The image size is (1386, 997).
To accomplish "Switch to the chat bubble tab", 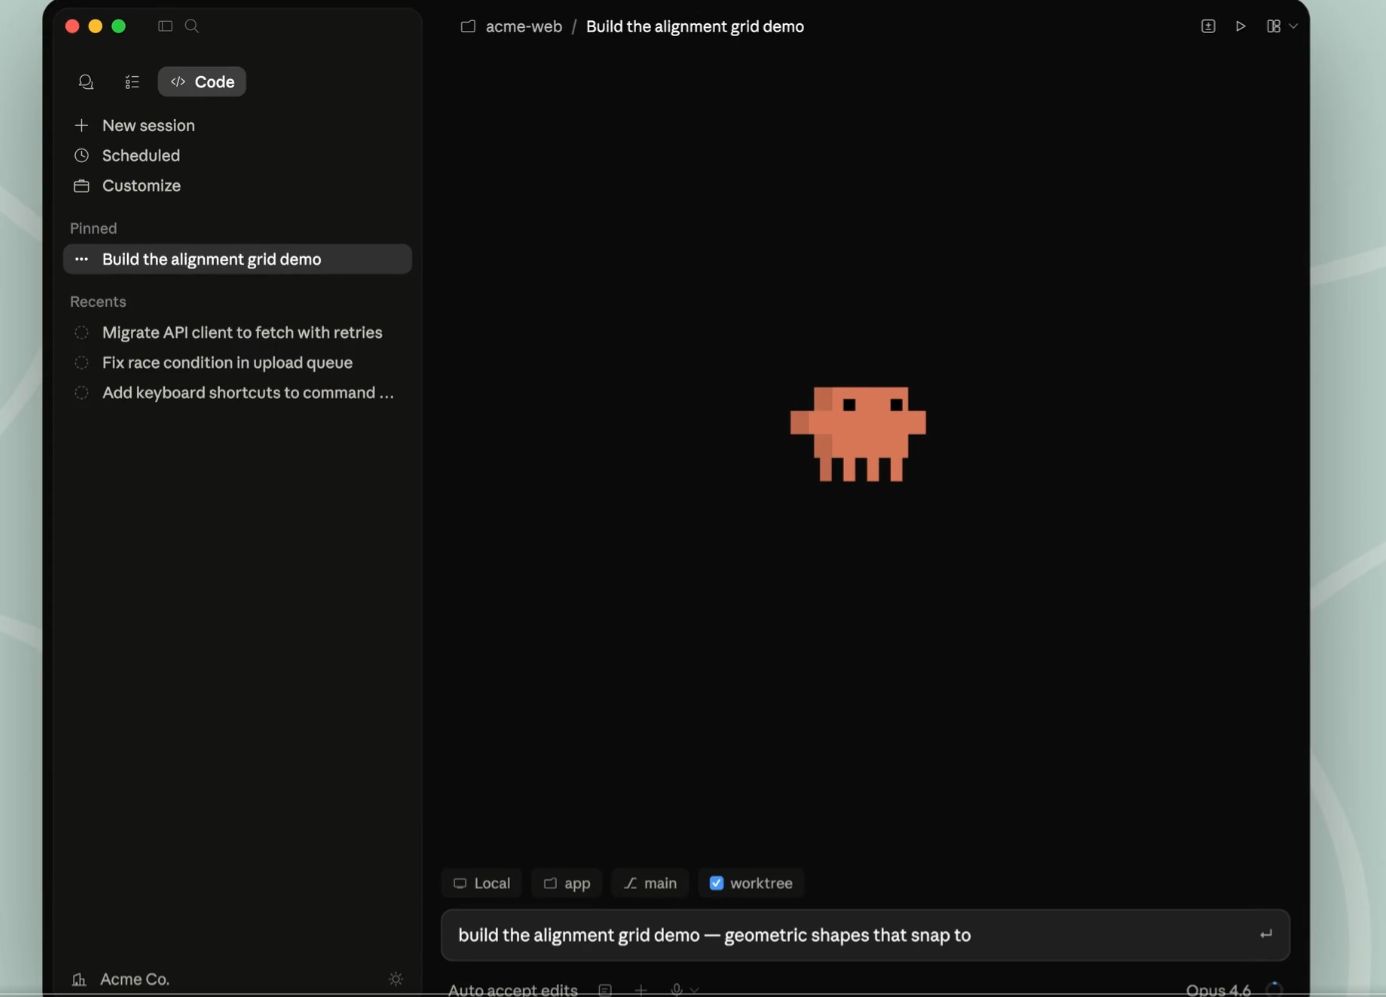I will click(x=86, y=82).
